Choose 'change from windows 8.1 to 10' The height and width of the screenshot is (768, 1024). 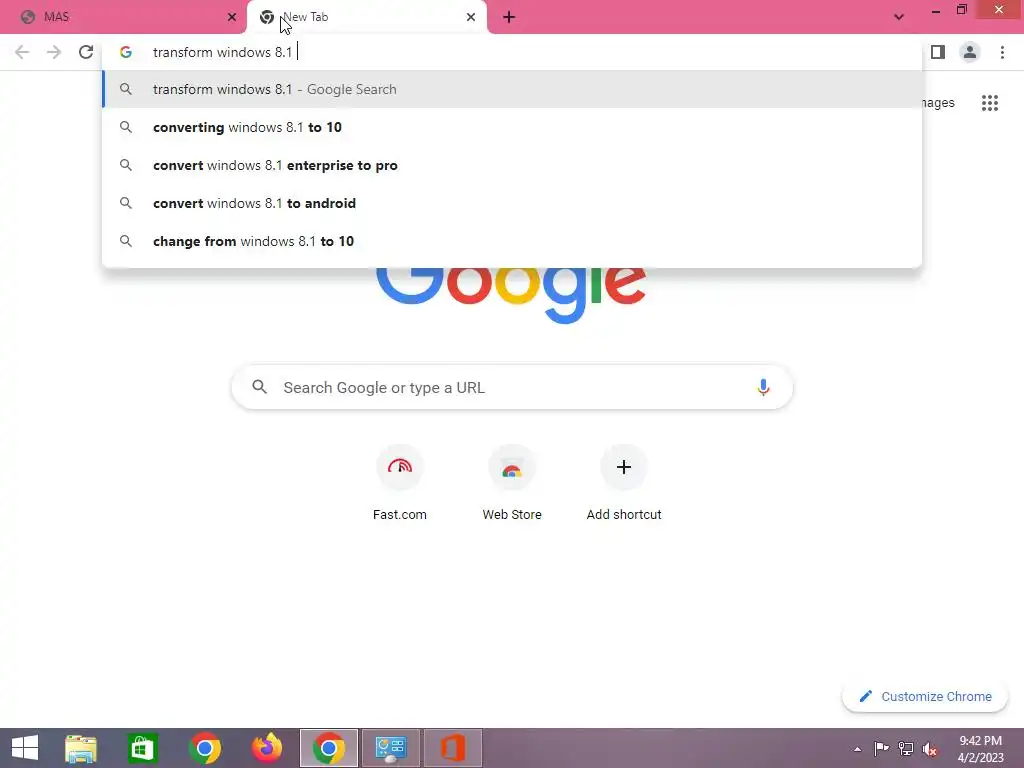(x=513, y=241)
